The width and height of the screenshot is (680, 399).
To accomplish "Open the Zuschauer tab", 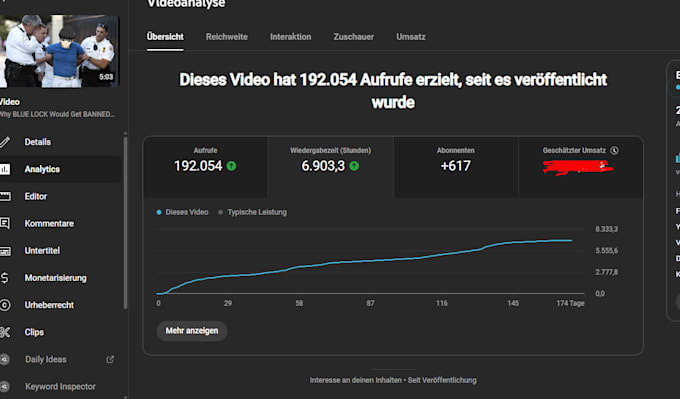I will (353, 37).
